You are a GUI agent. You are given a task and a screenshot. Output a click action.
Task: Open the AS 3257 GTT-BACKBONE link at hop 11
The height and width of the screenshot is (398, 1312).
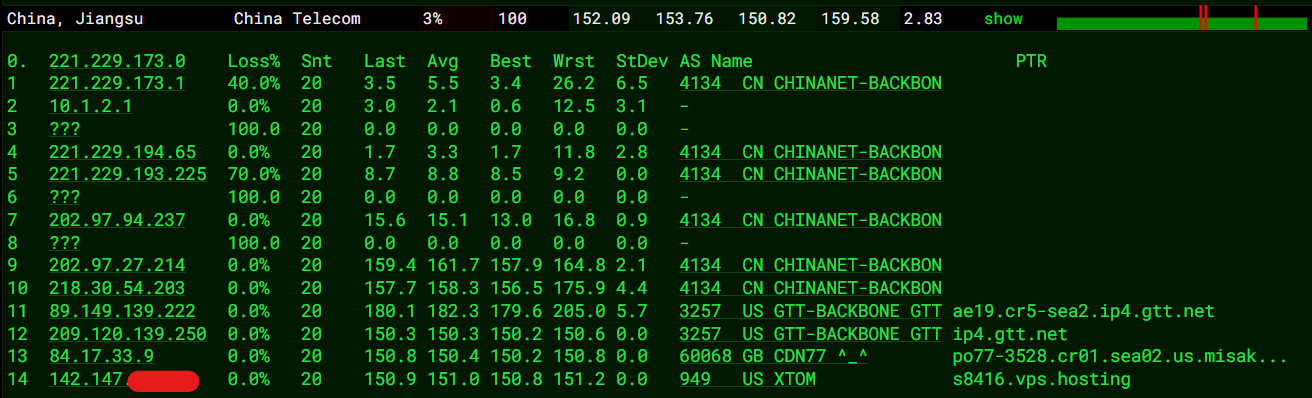coord(810,311)
